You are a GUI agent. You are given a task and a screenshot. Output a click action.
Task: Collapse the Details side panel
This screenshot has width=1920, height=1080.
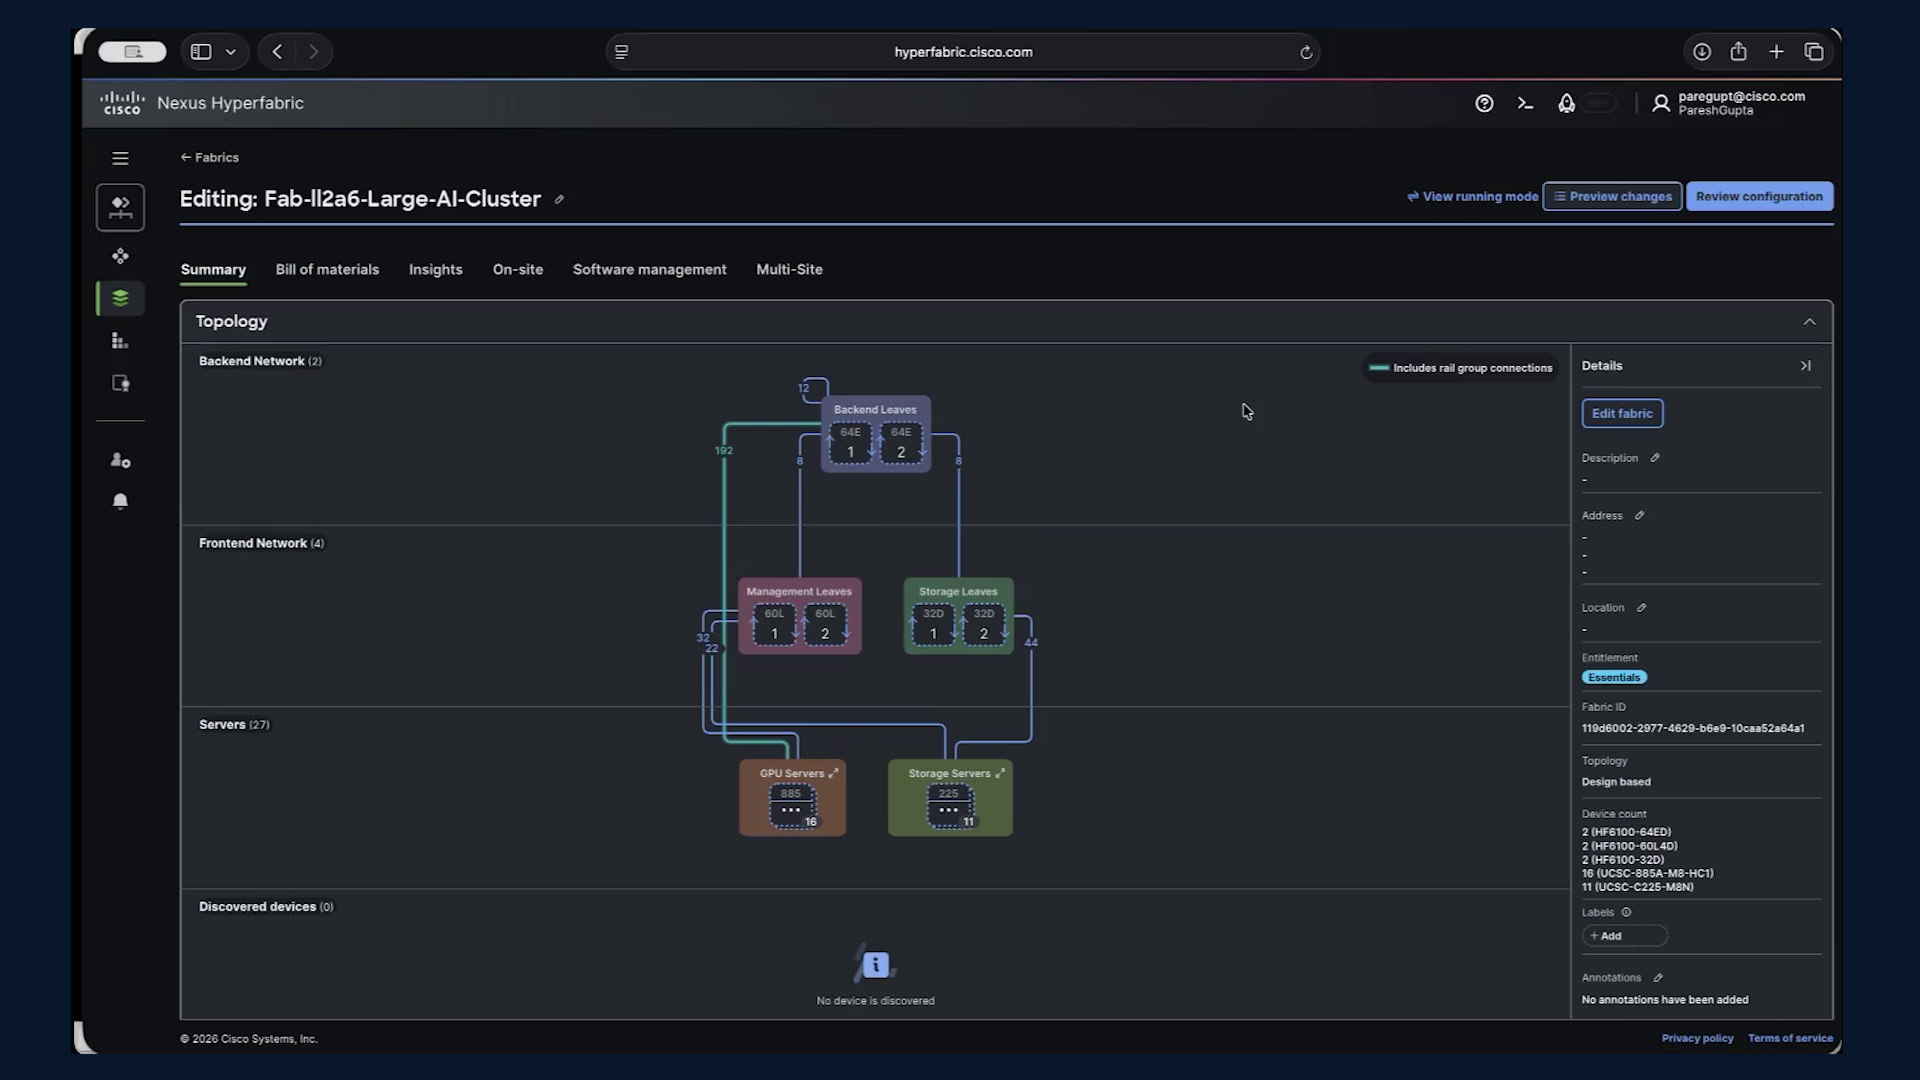(x=1806, y=366)
